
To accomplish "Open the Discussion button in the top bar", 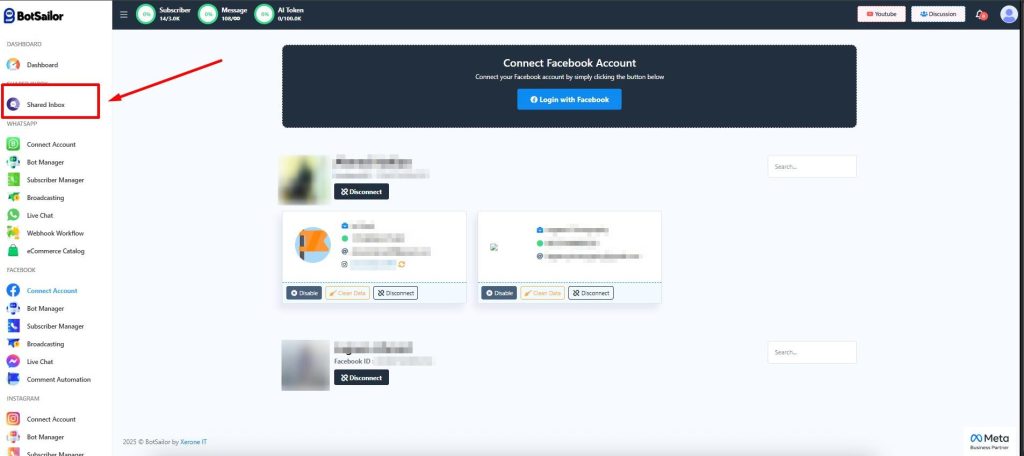I will 938,14.
